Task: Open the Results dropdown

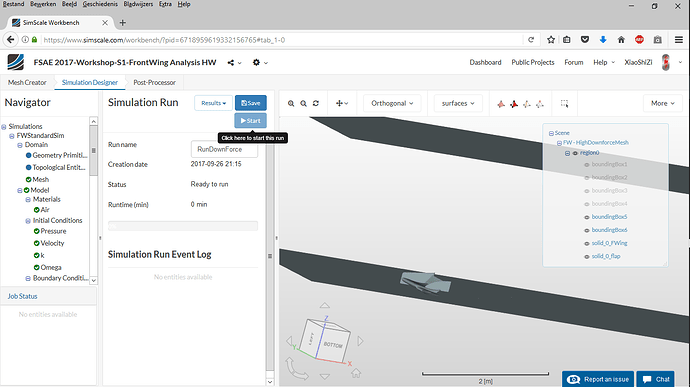Action: tap(213, 103)
